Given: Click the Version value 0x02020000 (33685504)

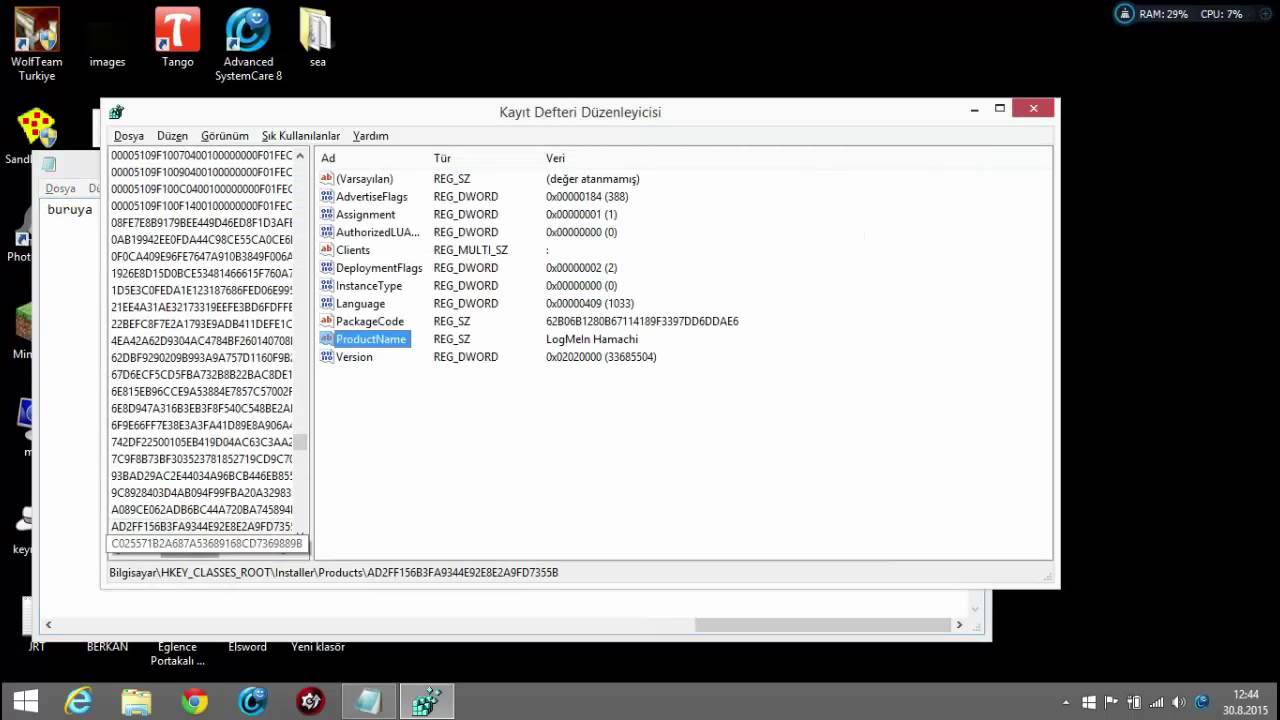Looking at the screenshot, I should pos(601,357).
